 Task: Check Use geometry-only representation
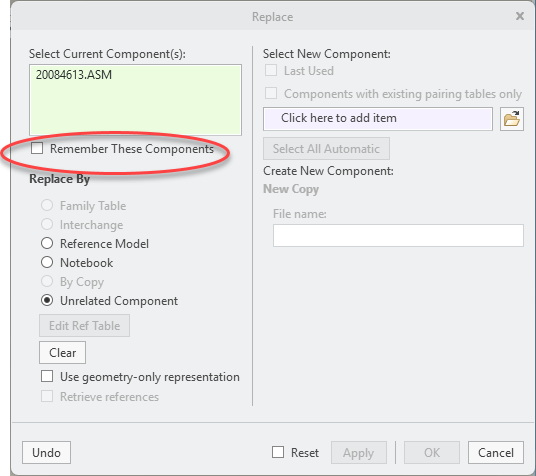pyautogui.click(x=47, y=376)
